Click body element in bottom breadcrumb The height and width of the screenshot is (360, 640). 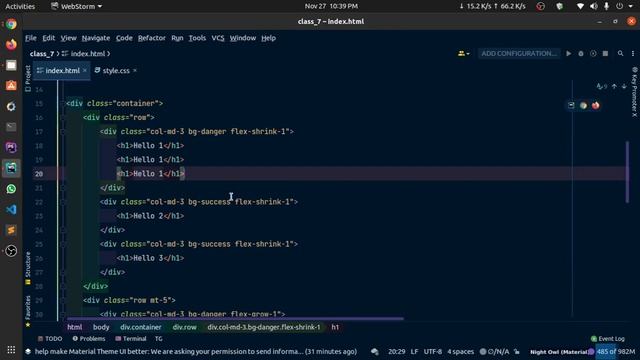point(101,327)
